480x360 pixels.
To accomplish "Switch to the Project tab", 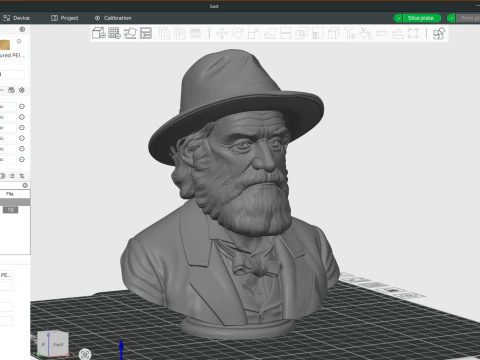I will 65,18.
